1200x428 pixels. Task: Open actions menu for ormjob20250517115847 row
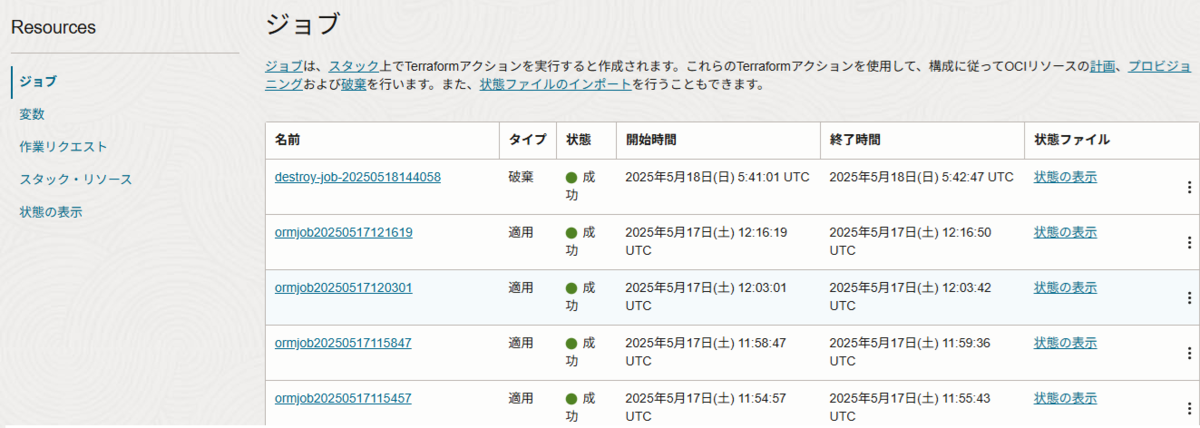pos(1189,353)
